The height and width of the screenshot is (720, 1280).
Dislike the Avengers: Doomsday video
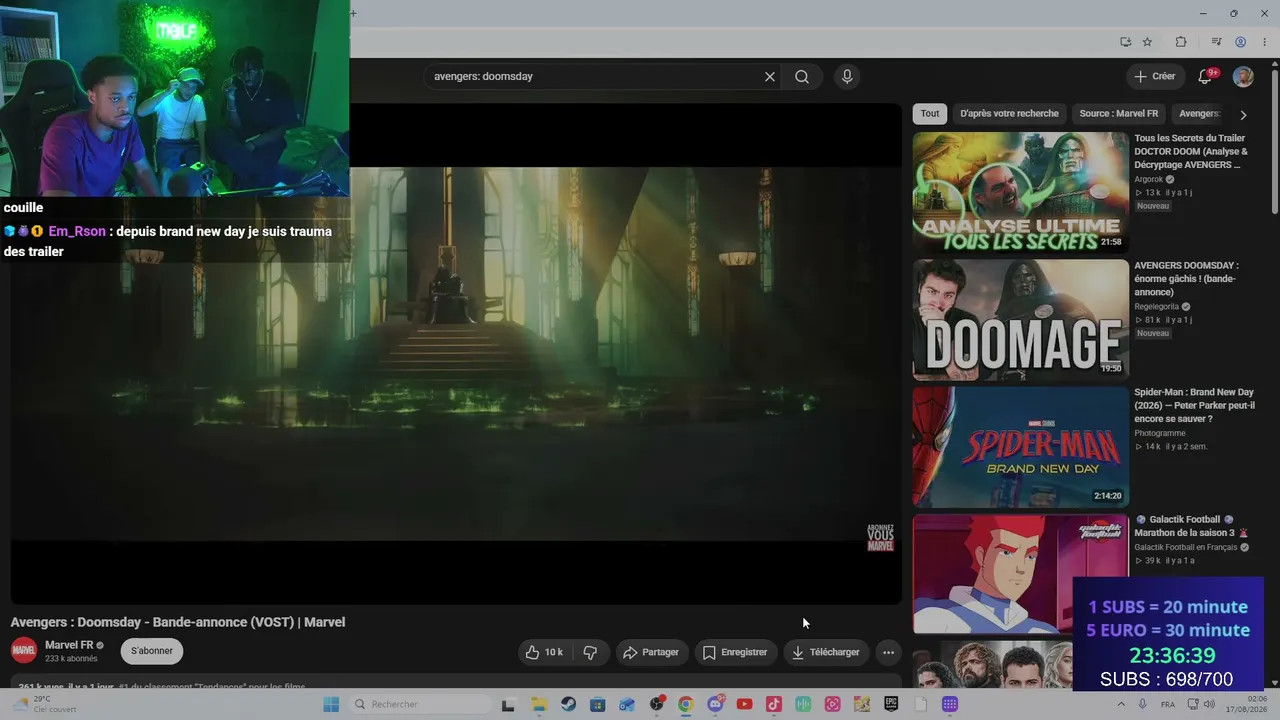(x=590, y=652)
